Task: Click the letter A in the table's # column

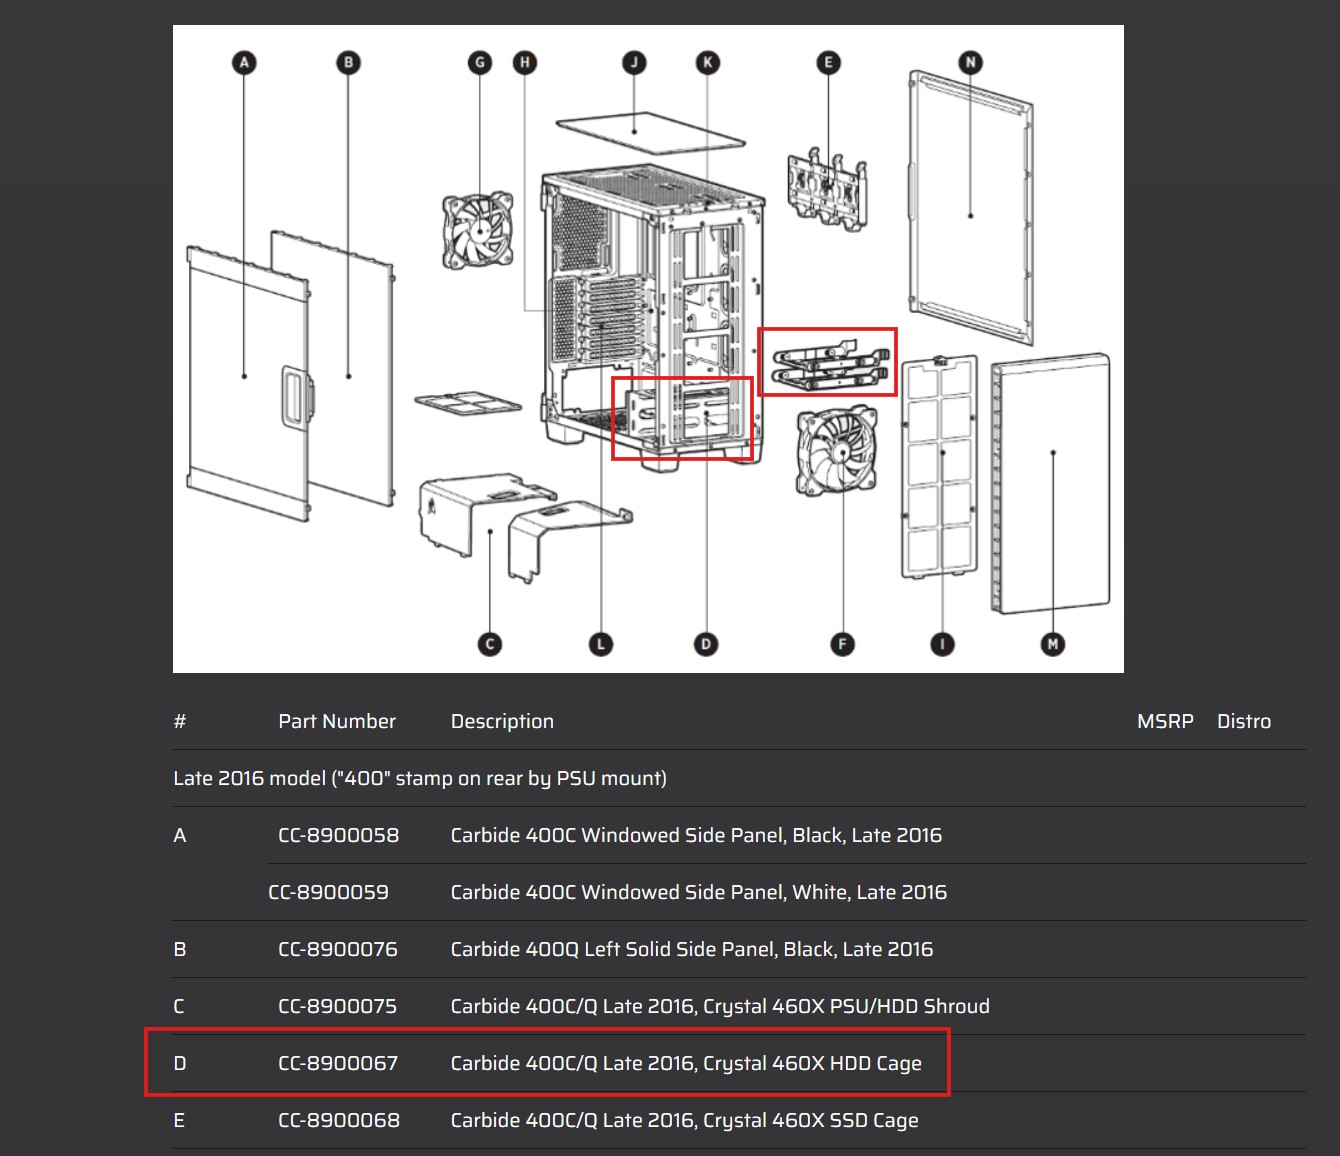Action: (x=180, y=835)
